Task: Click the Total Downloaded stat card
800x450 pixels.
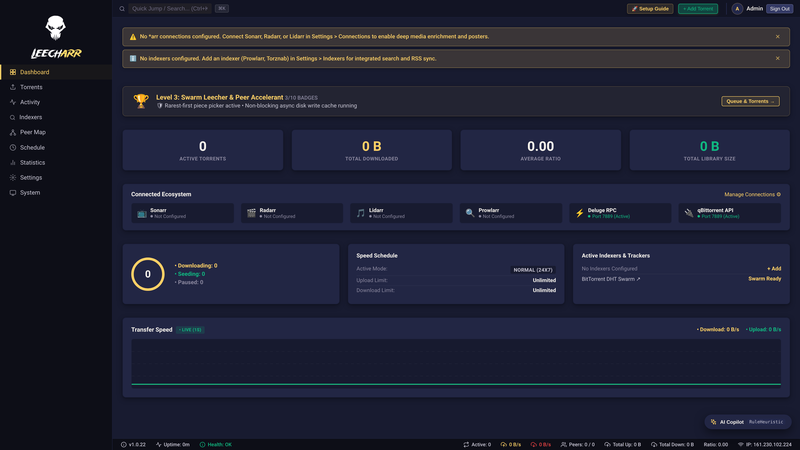Action: (371, 150)
